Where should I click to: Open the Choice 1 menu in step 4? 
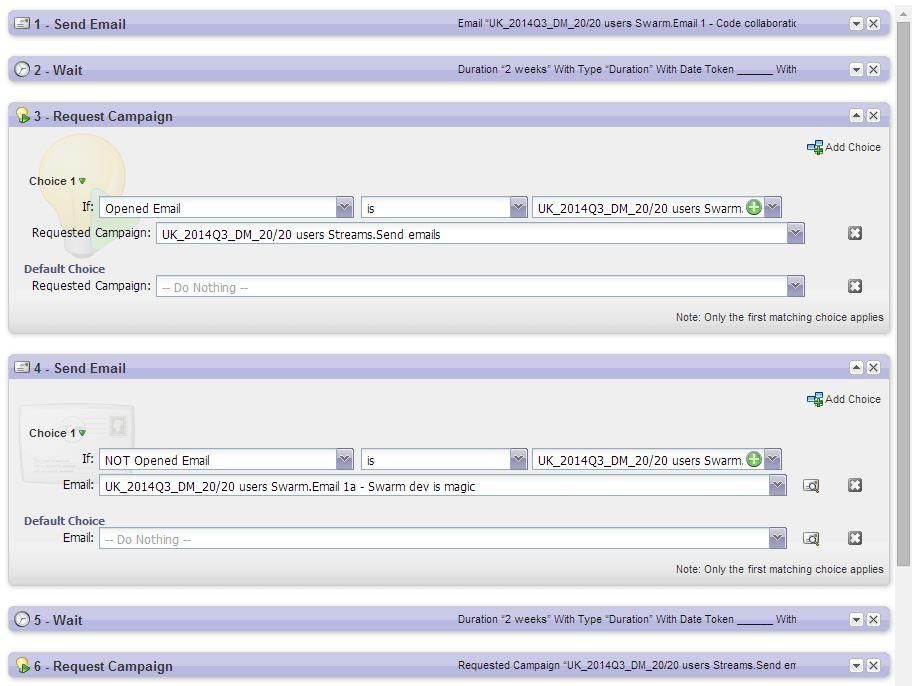[82, 434]
